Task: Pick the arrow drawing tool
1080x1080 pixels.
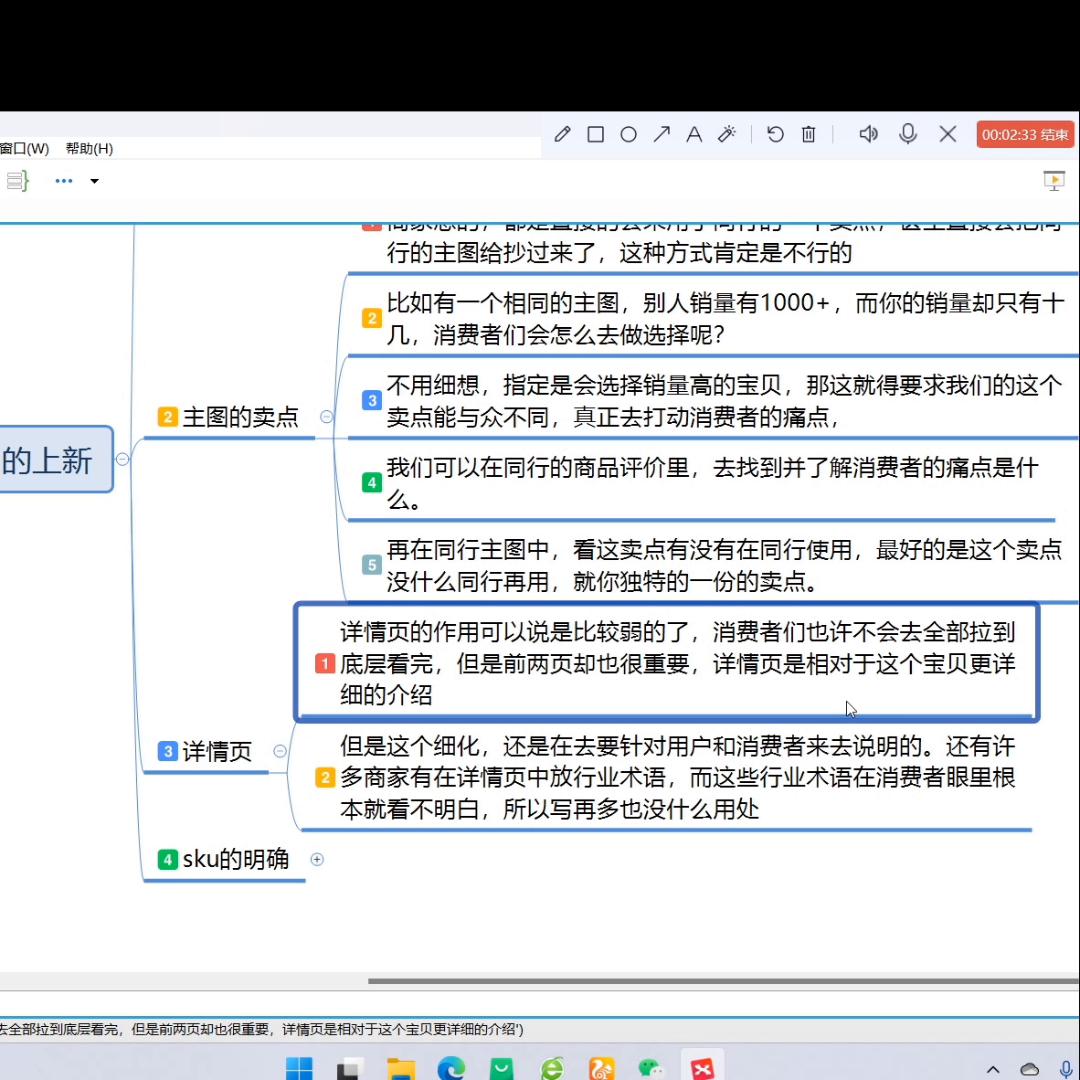Action: pos(661,133)
